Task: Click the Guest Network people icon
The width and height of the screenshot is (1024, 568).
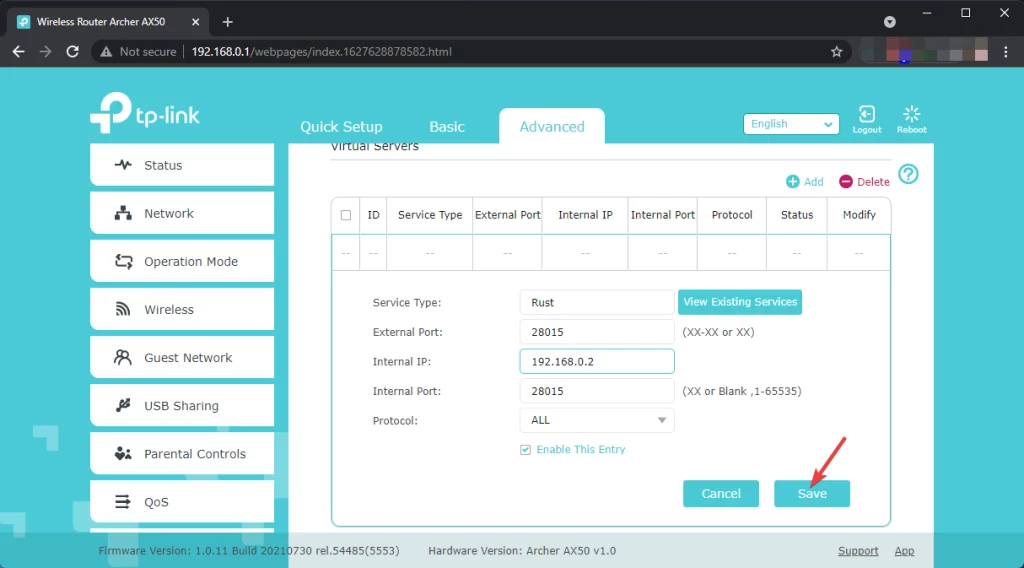Action: [x=123, y=357]
